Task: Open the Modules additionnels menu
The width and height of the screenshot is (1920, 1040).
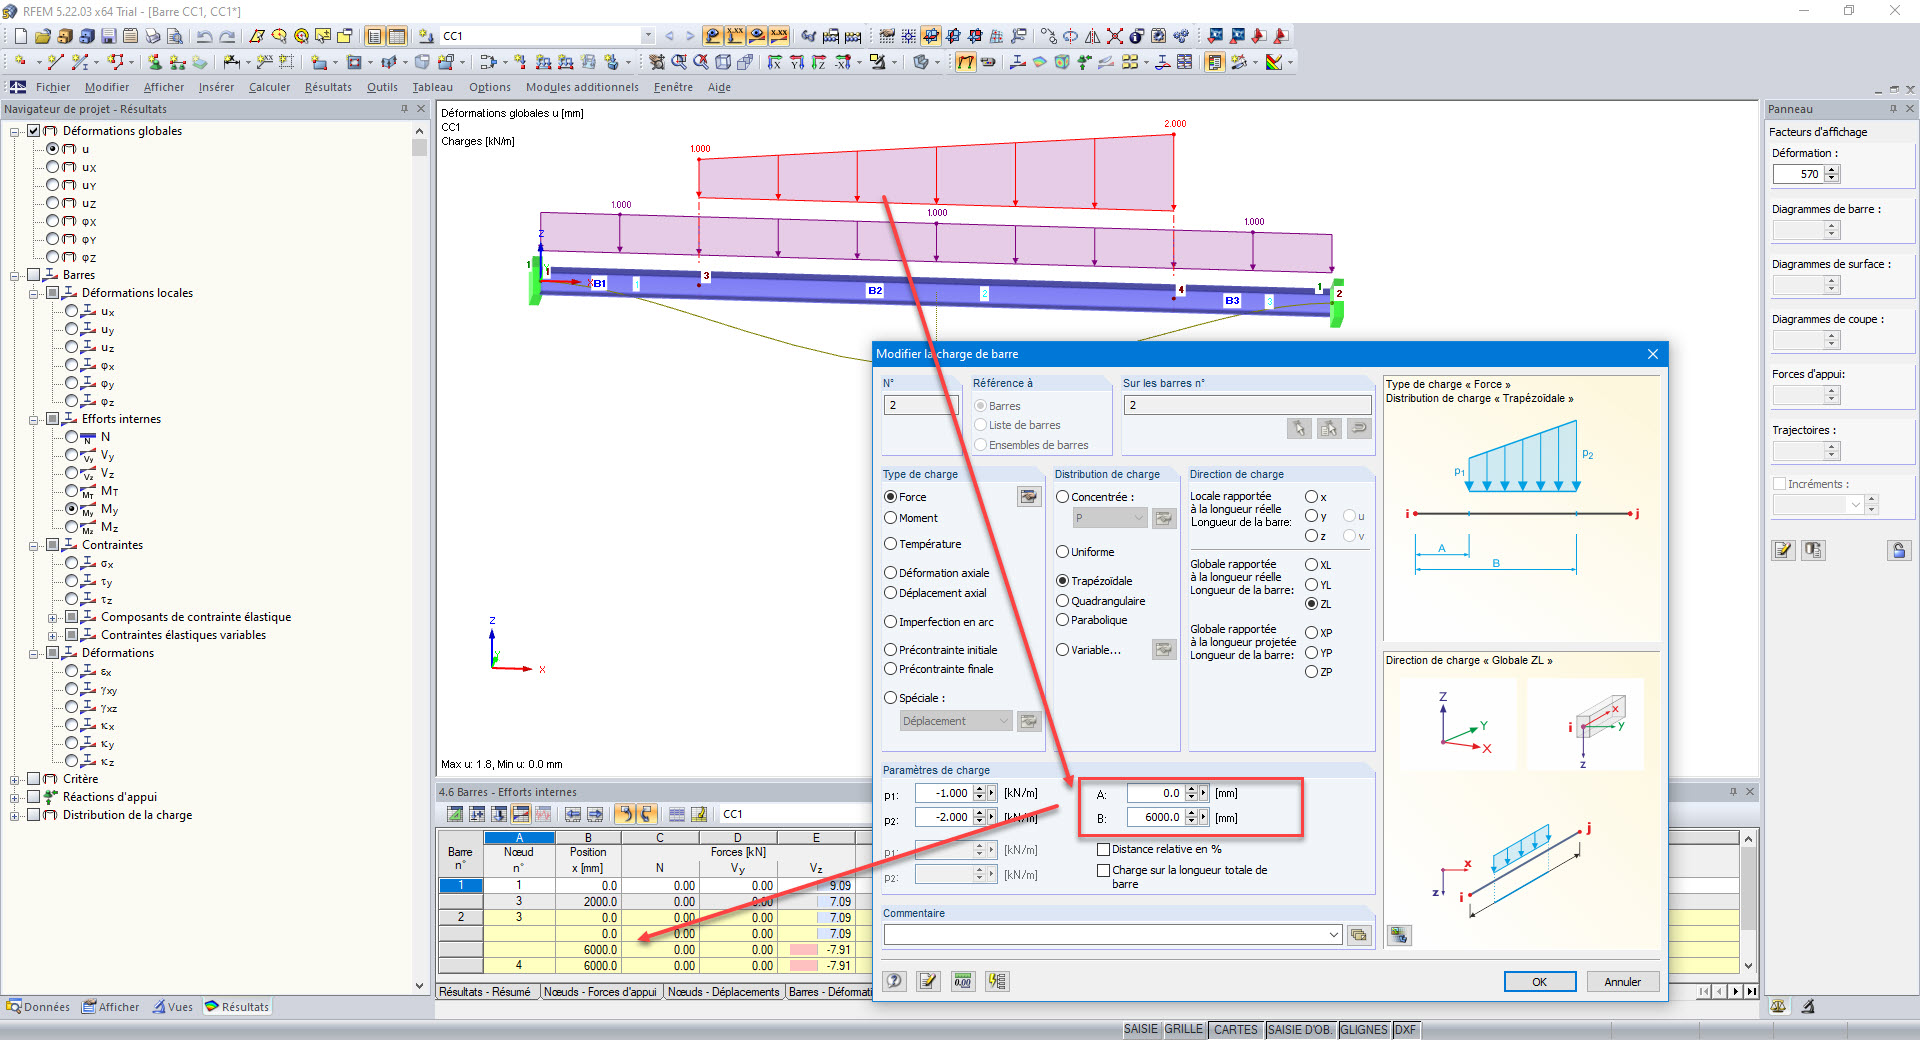Action: coord(582,87)
